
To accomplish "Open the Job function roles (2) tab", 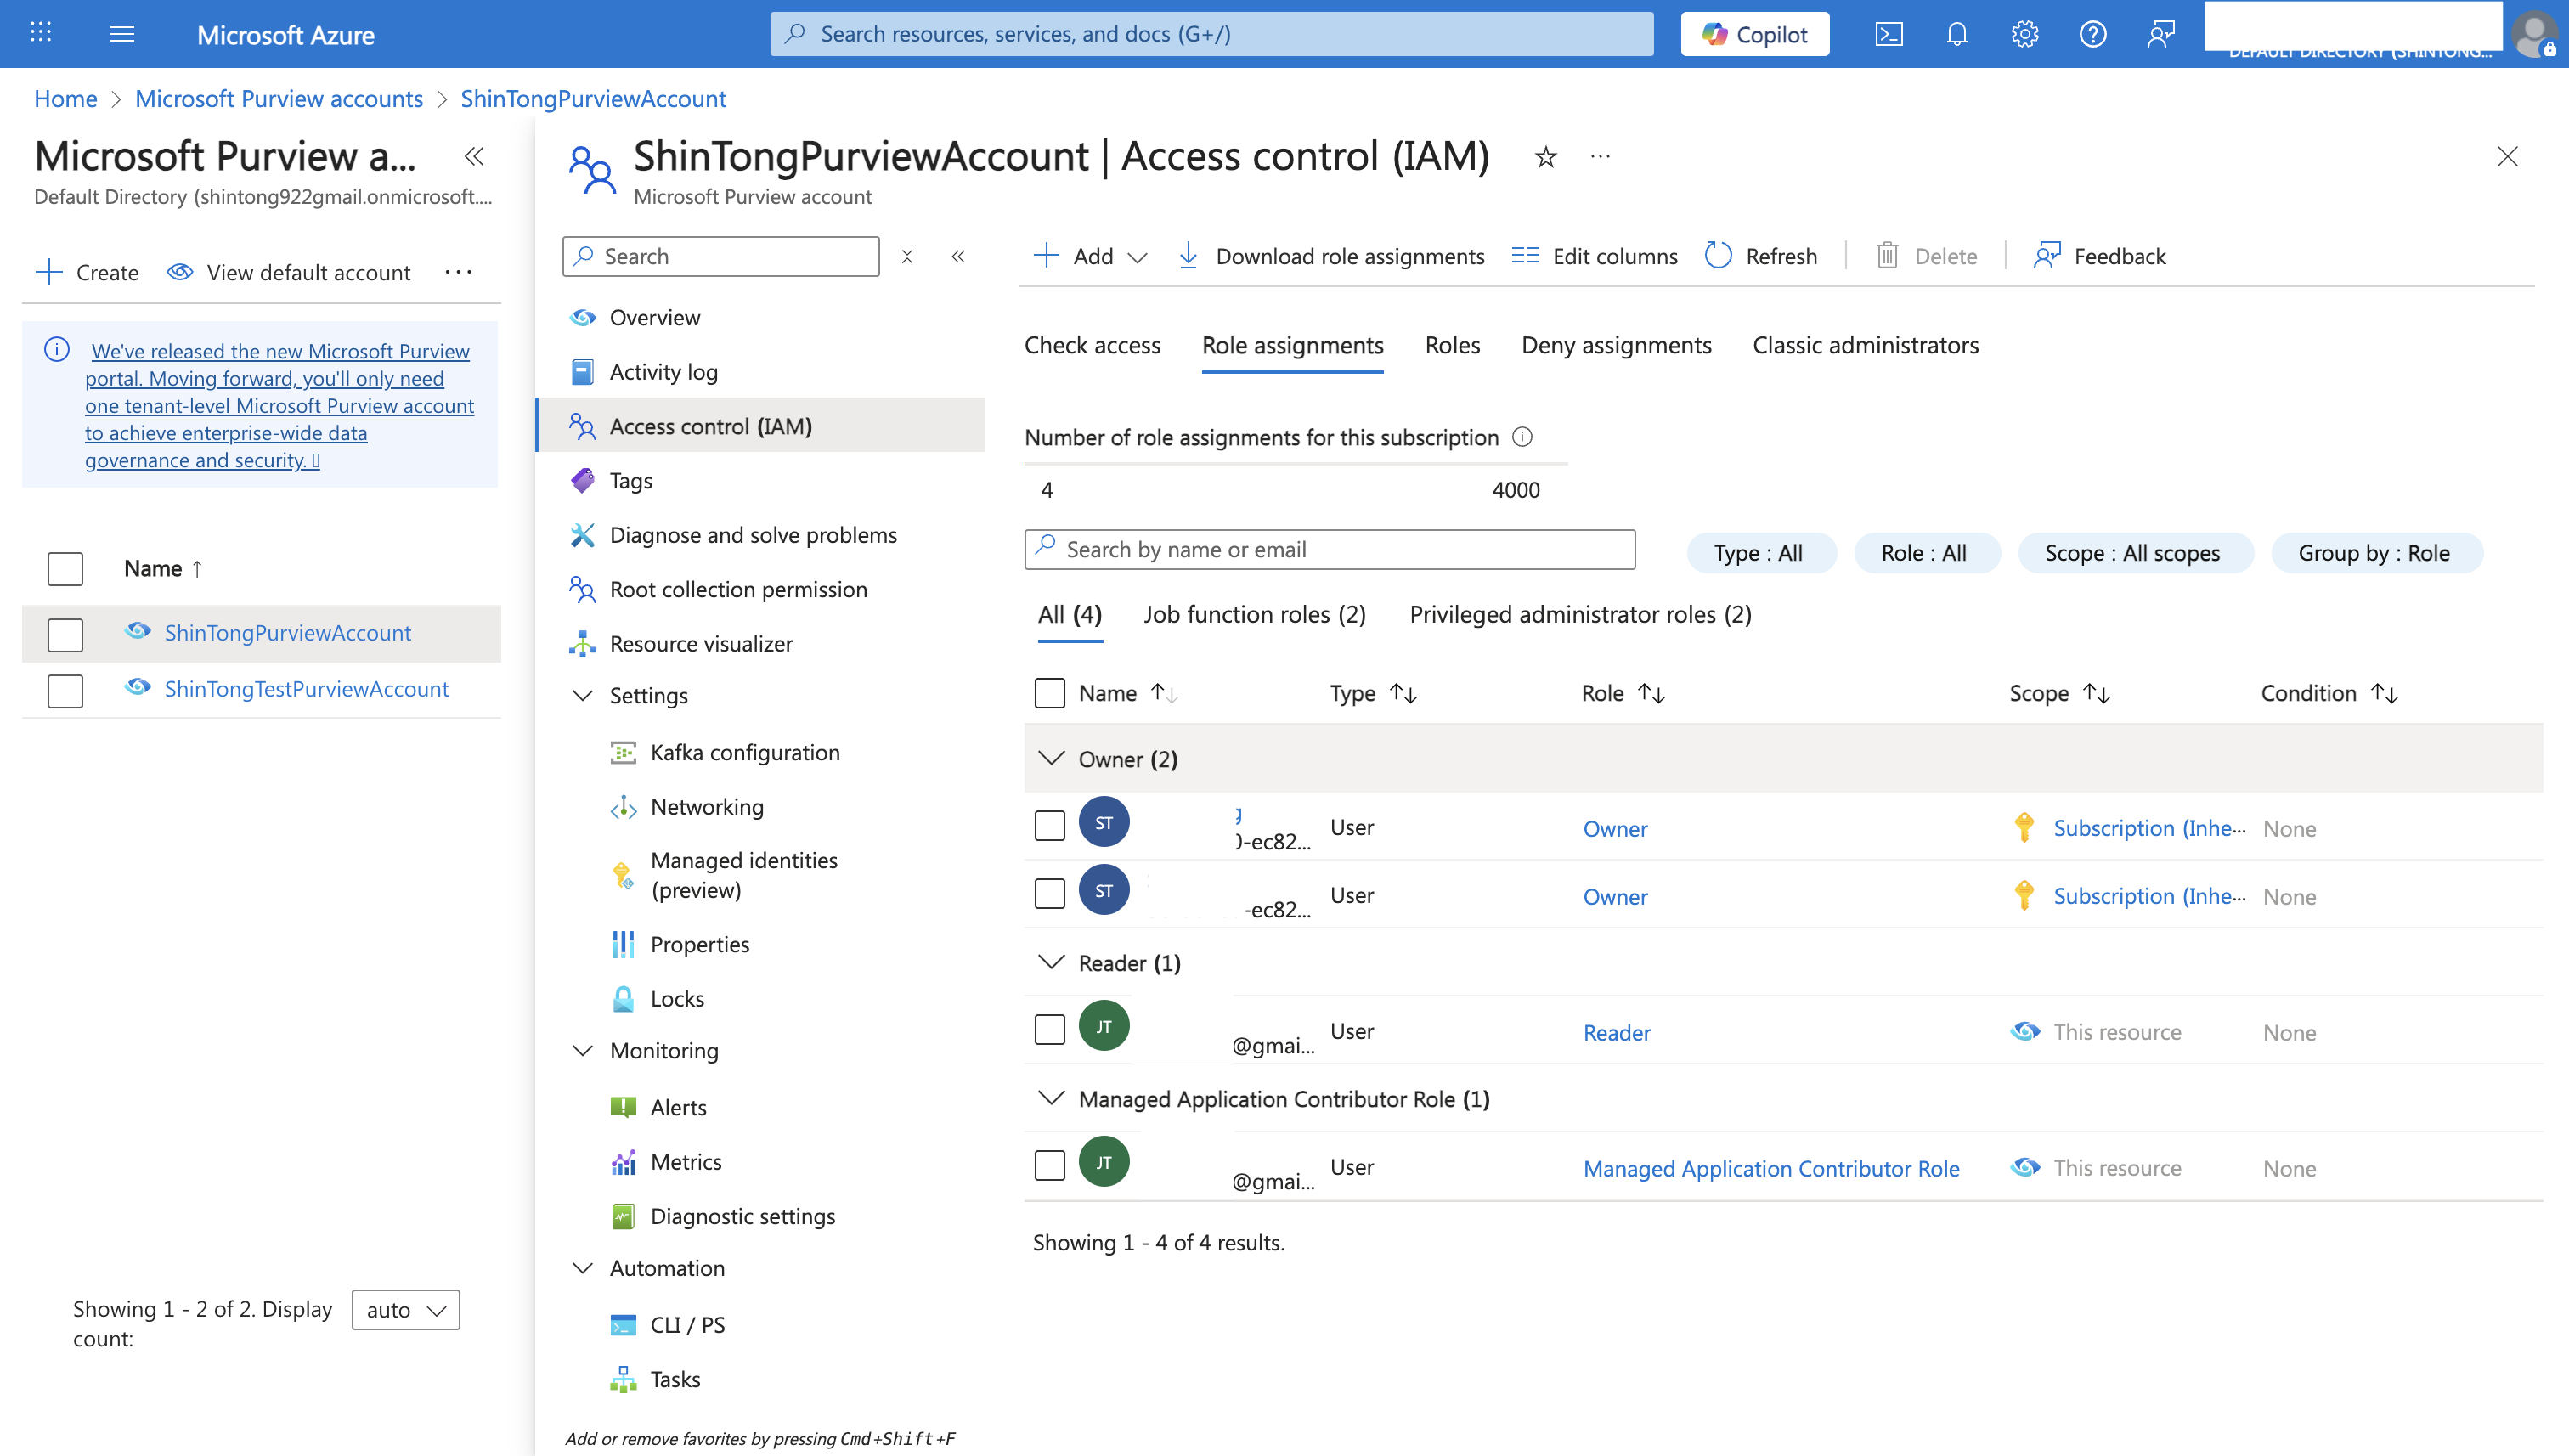I will (x=1254, y=614).
